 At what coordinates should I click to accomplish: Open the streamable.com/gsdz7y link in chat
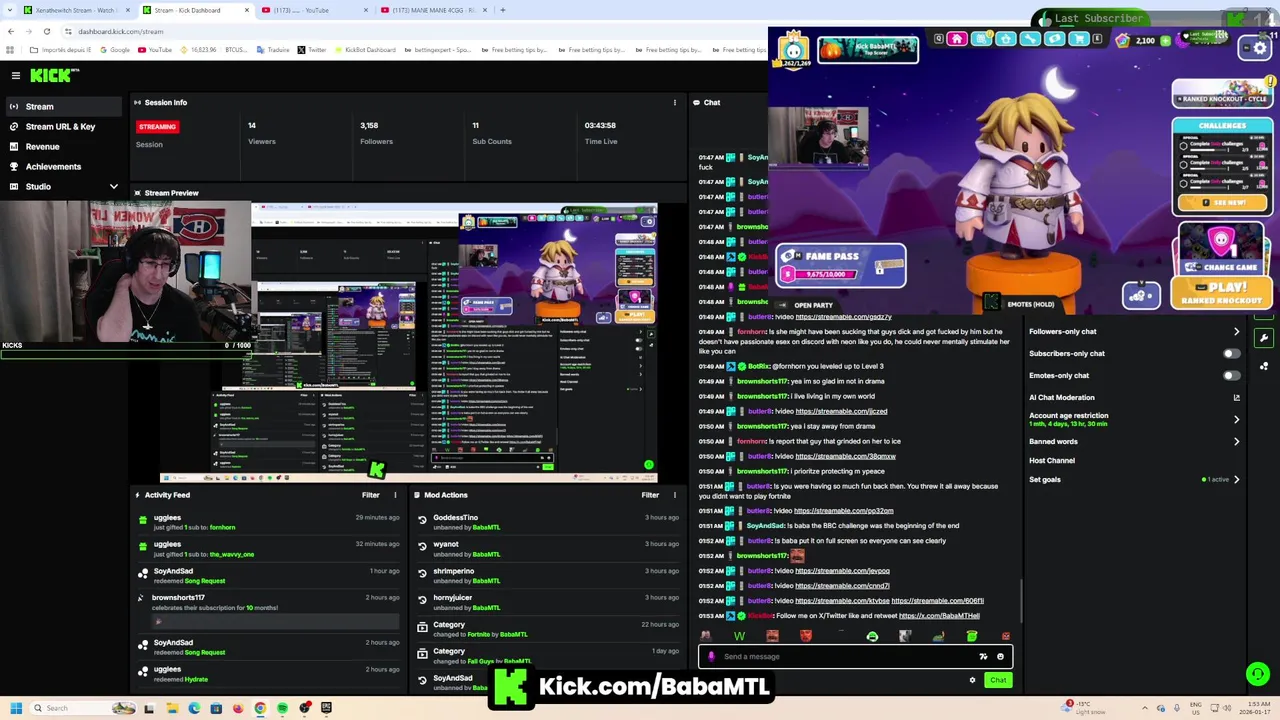pyautogui.click(x=842, y=317)
